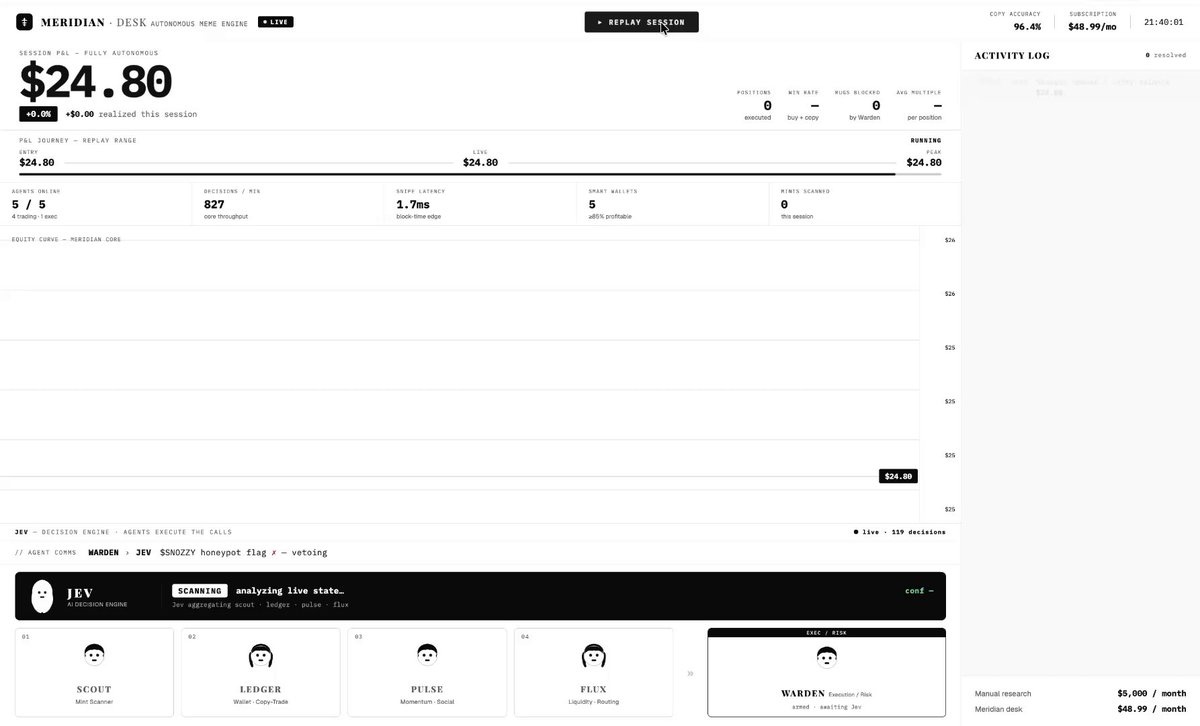Image resolution: width=1200 pixels, height=726 pixels.
Task: Click the SCANNING status badge
Action: pyautogui.click(x=200, y=591)
